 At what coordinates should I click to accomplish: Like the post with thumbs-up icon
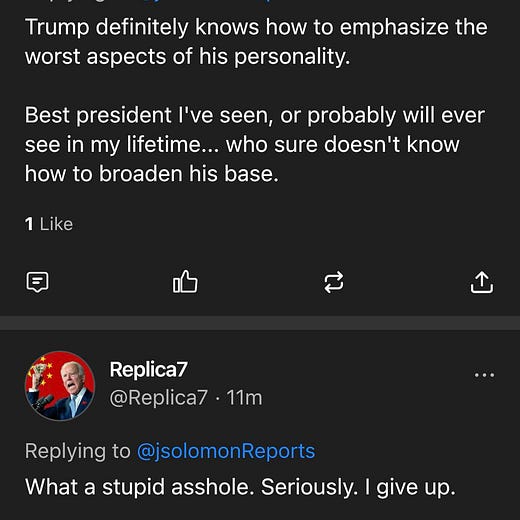[185, 282]
